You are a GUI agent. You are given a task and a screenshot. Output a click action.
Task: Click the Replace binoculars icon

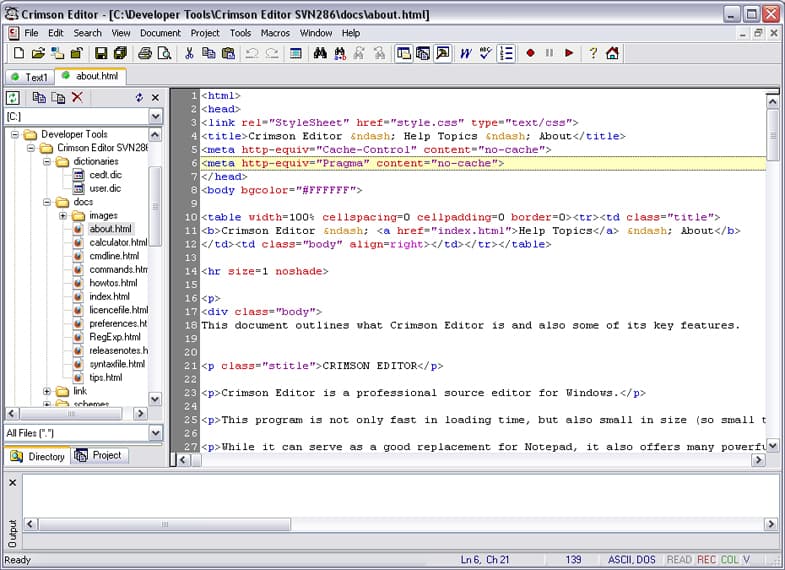click(x=340, y=53)
